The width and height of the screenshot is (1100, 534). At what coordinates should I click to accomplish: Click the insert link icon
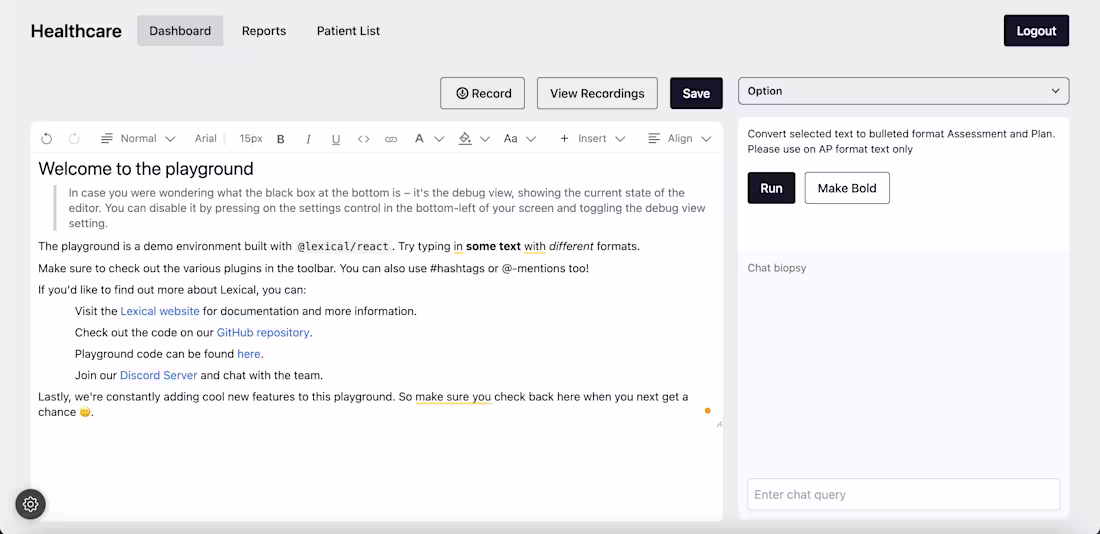tap(391, 139)
